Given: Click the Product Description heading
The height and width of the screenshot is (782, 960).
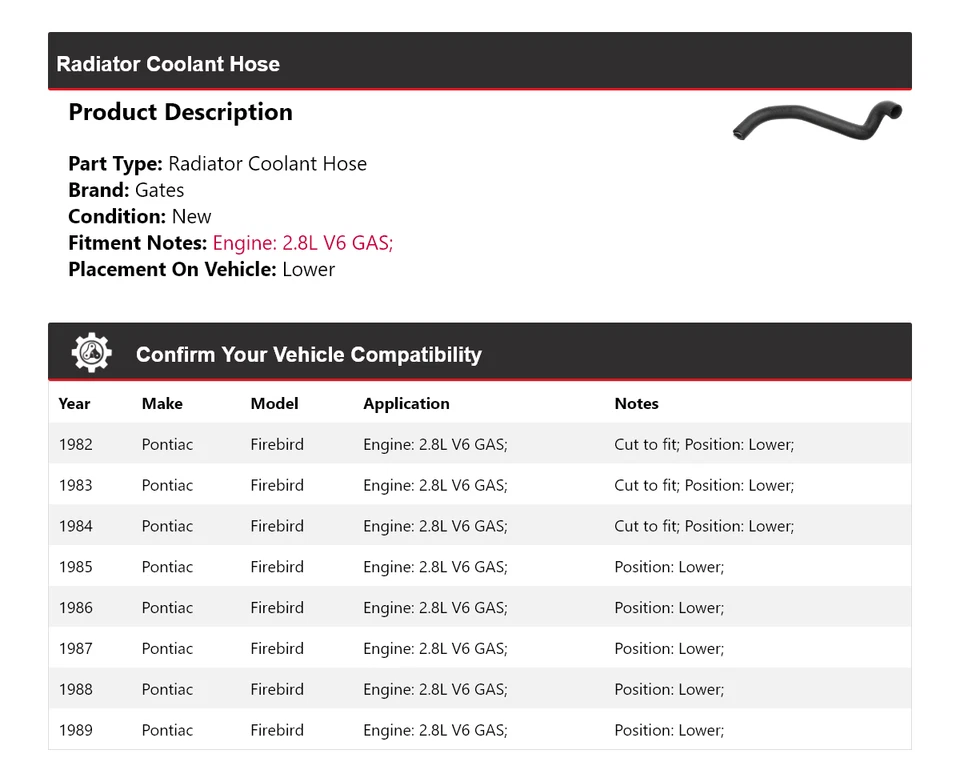Looking at the screenshot, I should pyautogui.click(x=180, y=112).
